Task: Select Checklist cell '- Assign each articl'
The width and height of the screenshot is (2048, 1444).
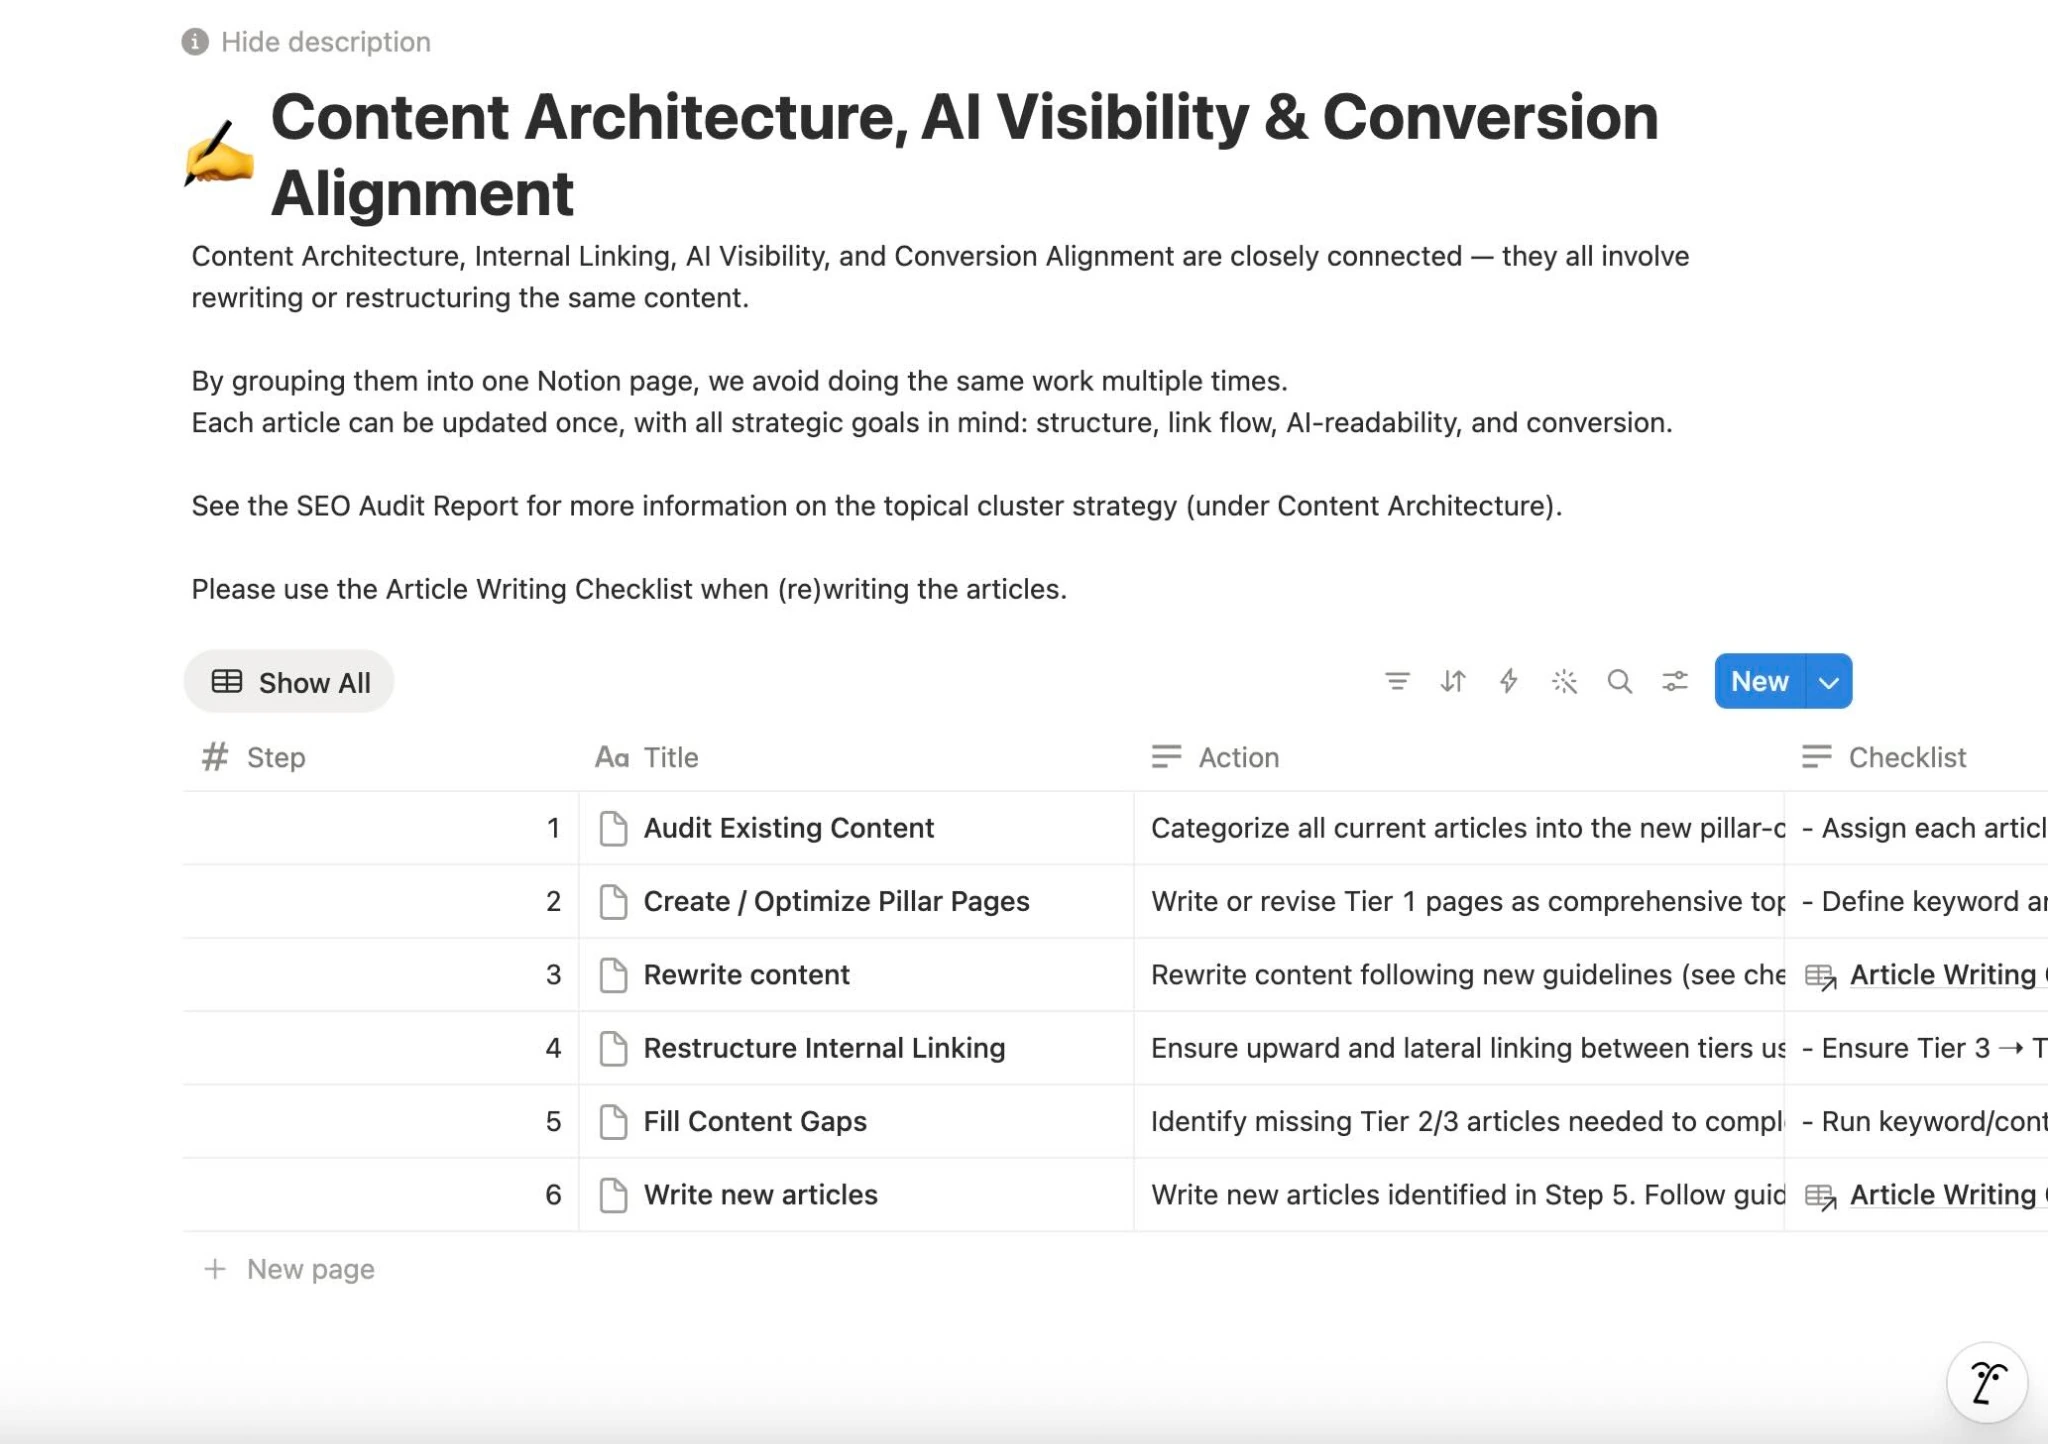Action: [1916, 828]
